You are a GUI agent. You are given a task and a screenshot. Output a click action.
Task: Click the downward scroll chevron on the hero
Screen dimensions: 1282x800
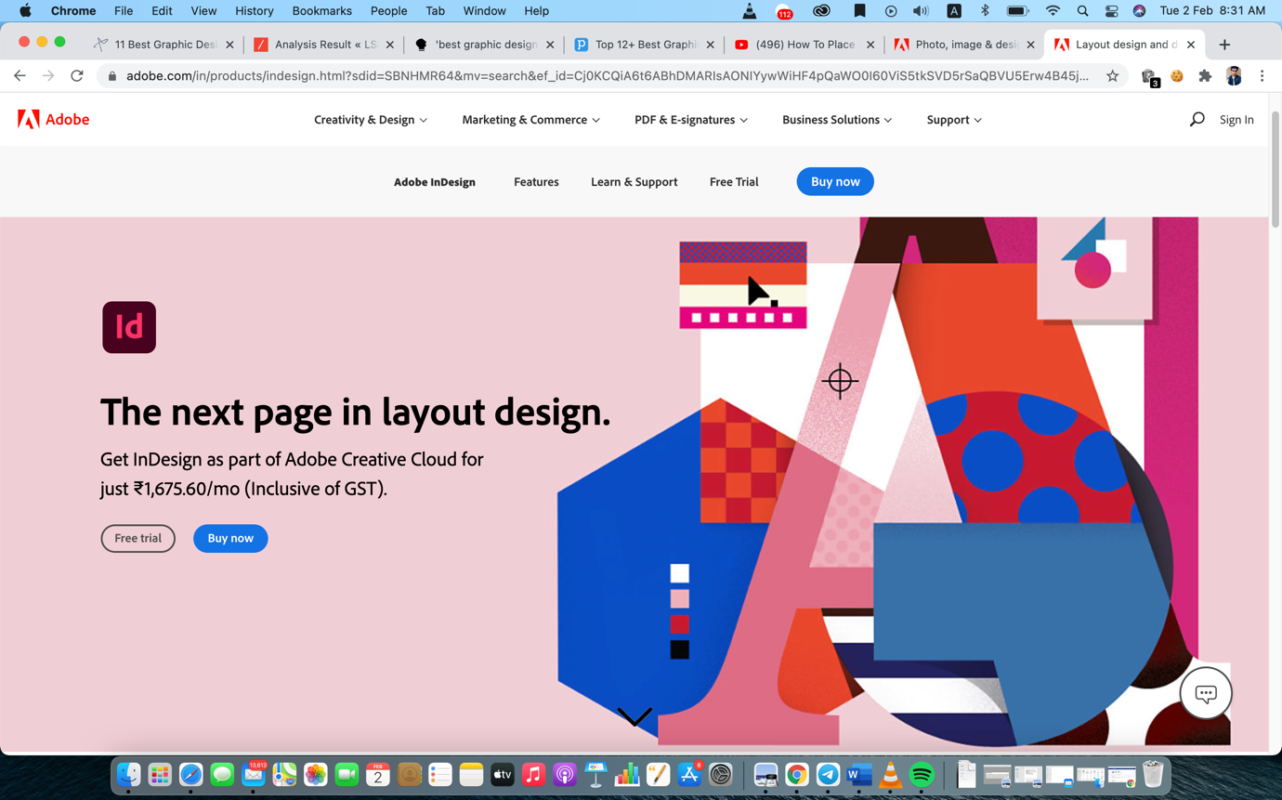(634, 716)
